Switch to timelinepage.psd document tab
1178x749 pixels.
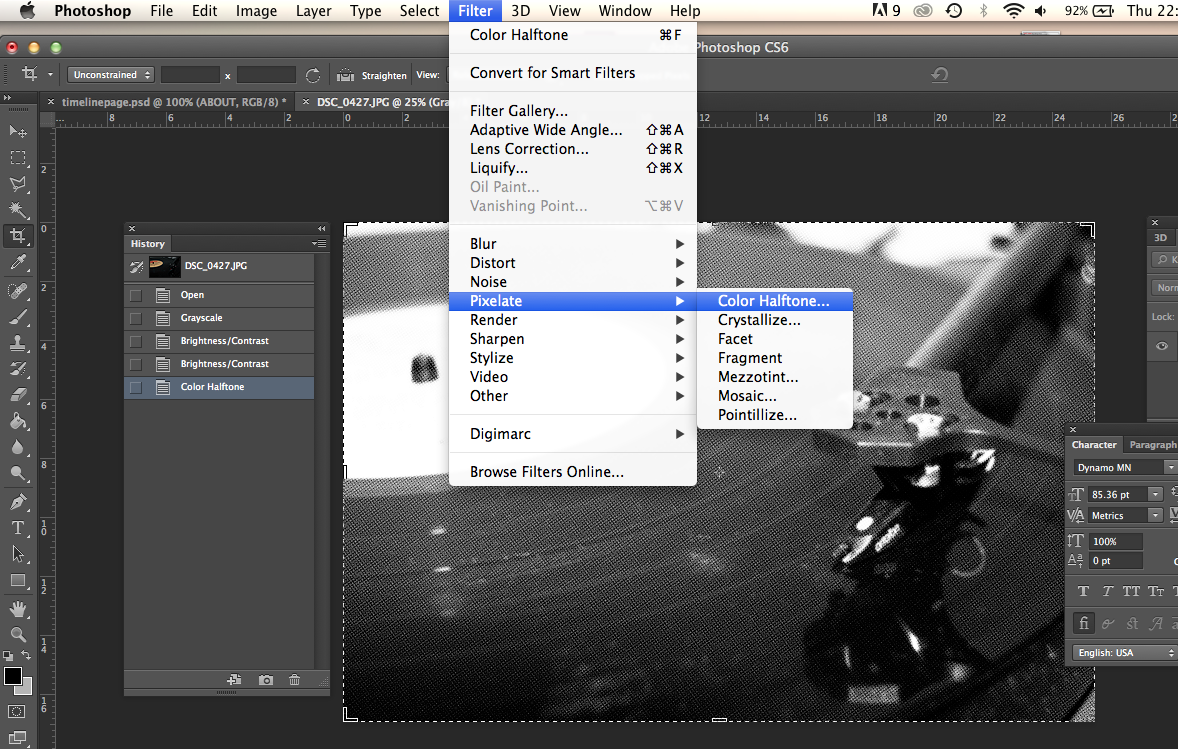[x=174, y=101]
